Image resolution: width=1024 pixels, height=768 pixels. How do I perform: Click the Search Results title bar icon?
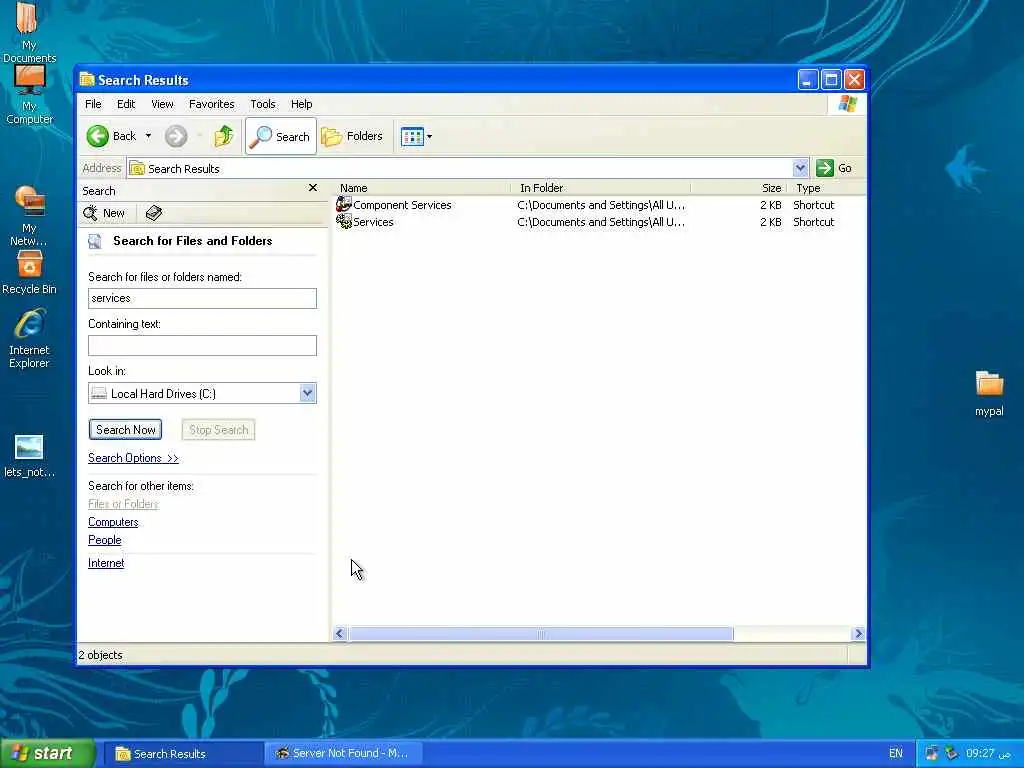(x=87, y=80)
